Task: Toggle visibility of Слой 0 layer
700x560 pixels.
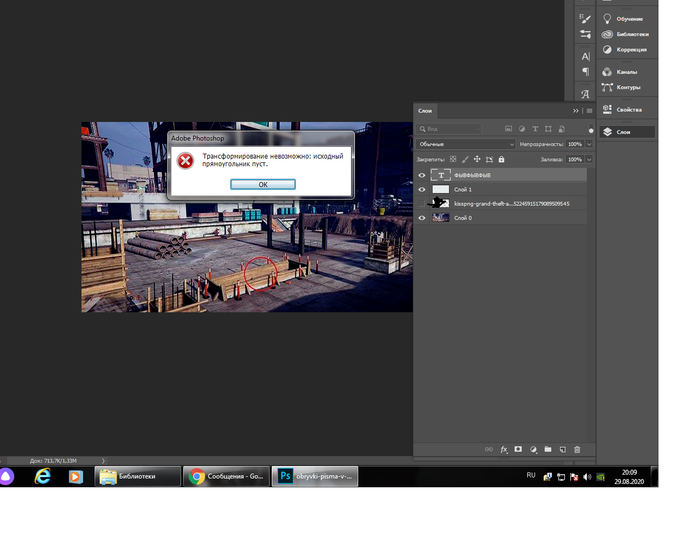Action: coord(422,217)
